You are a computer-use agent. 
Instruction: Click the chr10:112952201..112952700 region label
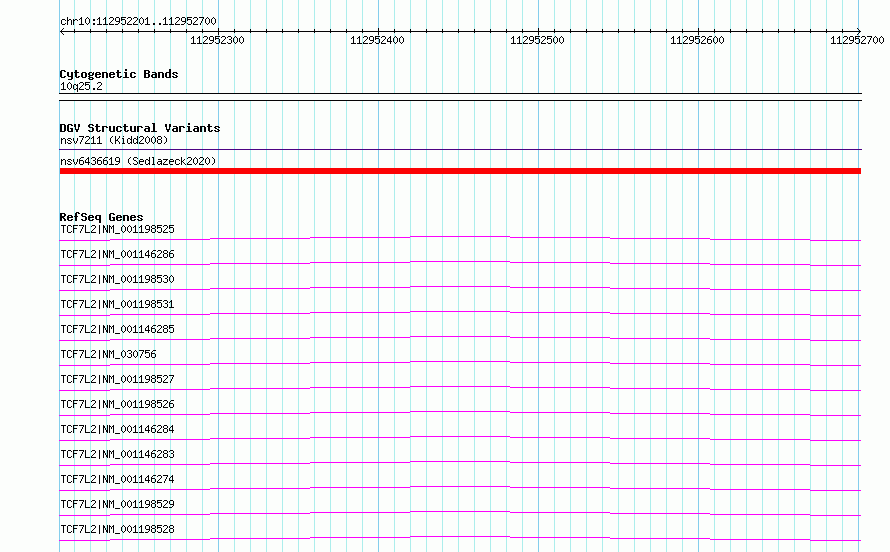[138, 21]
